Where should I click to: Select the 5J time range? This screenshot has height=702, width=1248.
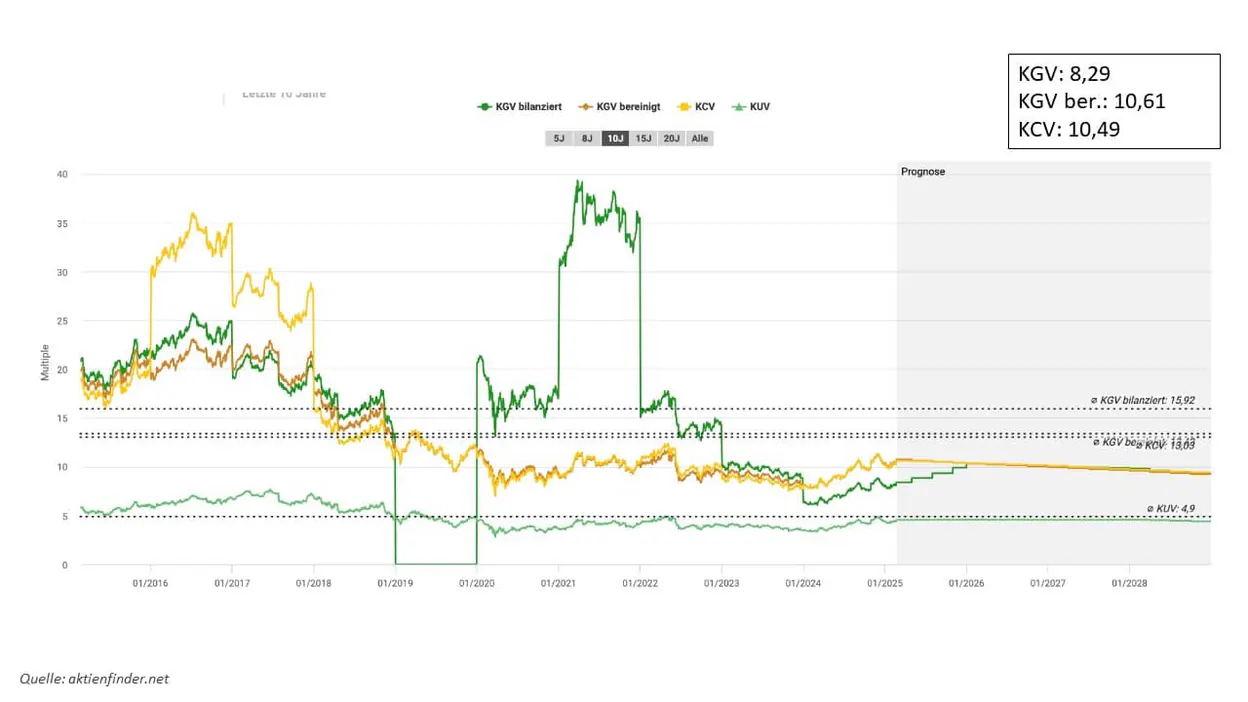(x=559, y=138)
